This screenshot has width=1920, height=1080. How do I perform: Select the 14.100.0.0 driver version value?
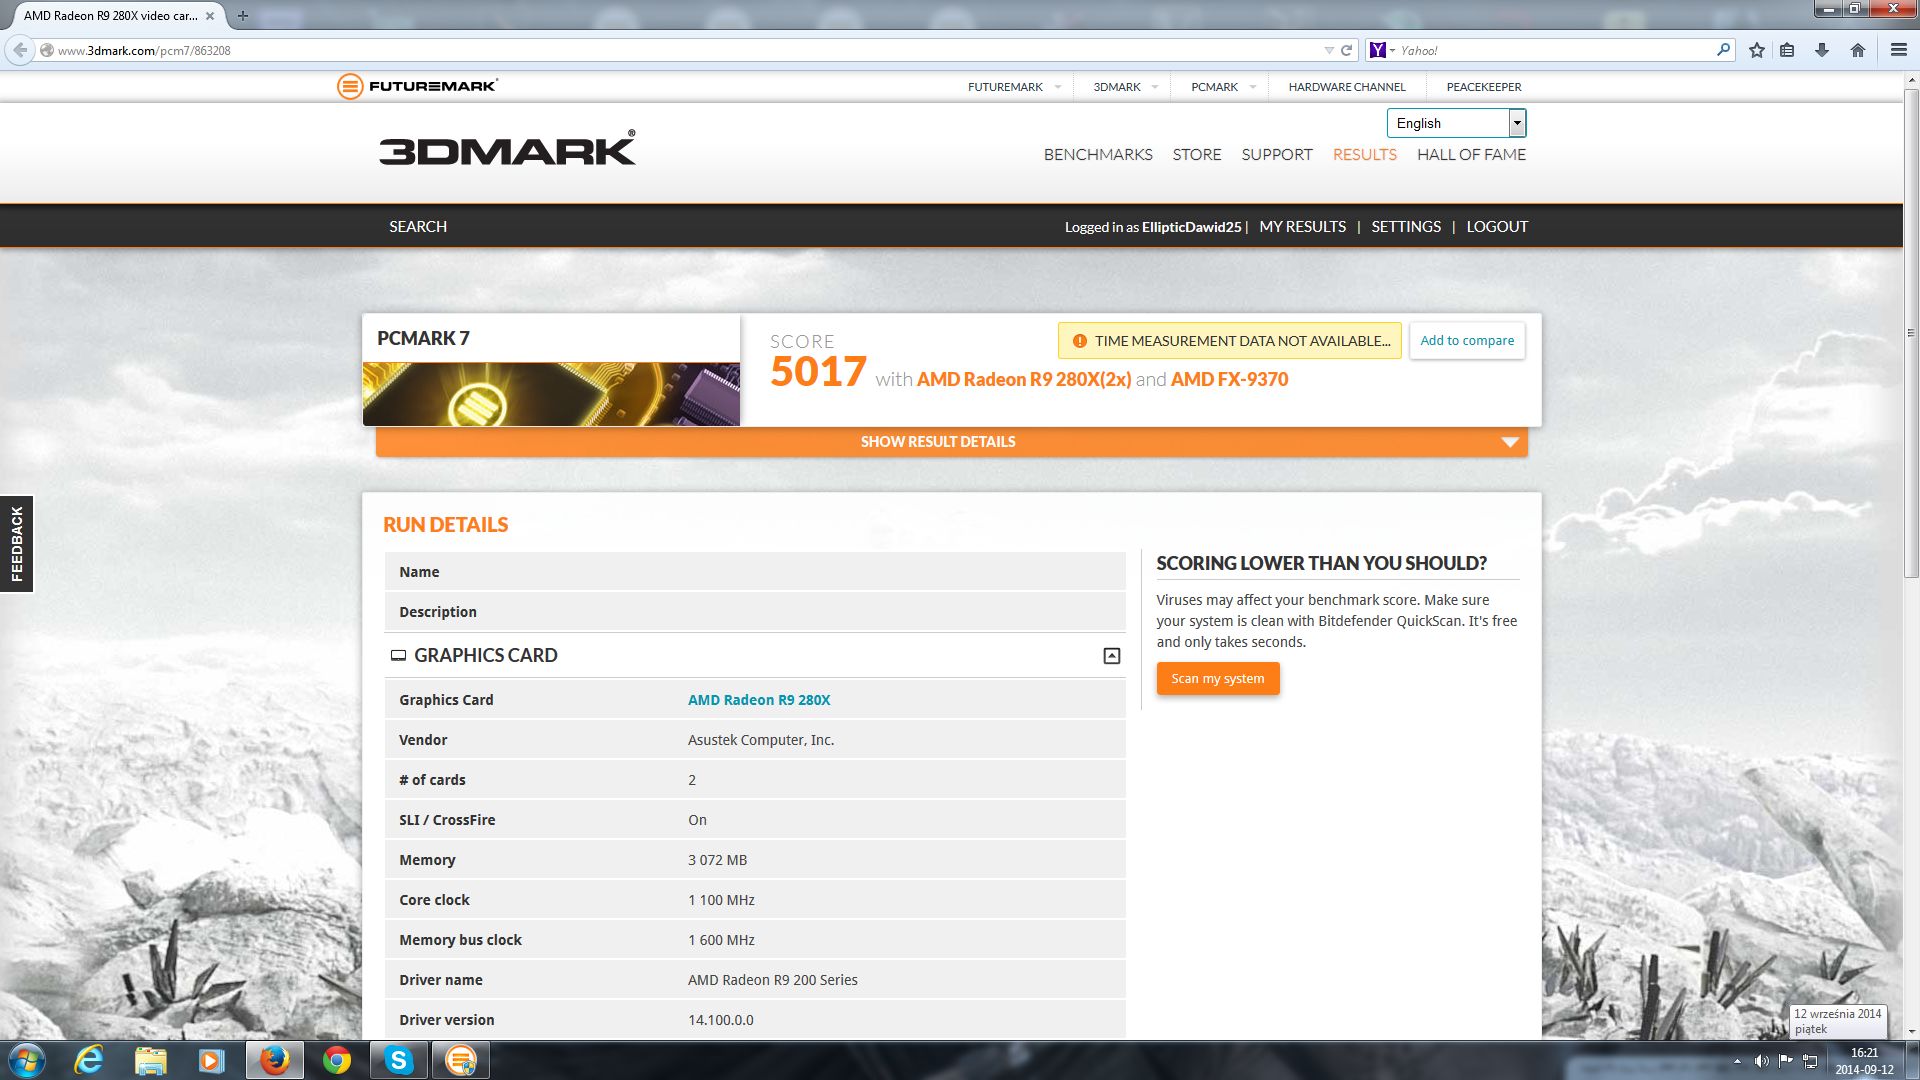click(721, 1020)
